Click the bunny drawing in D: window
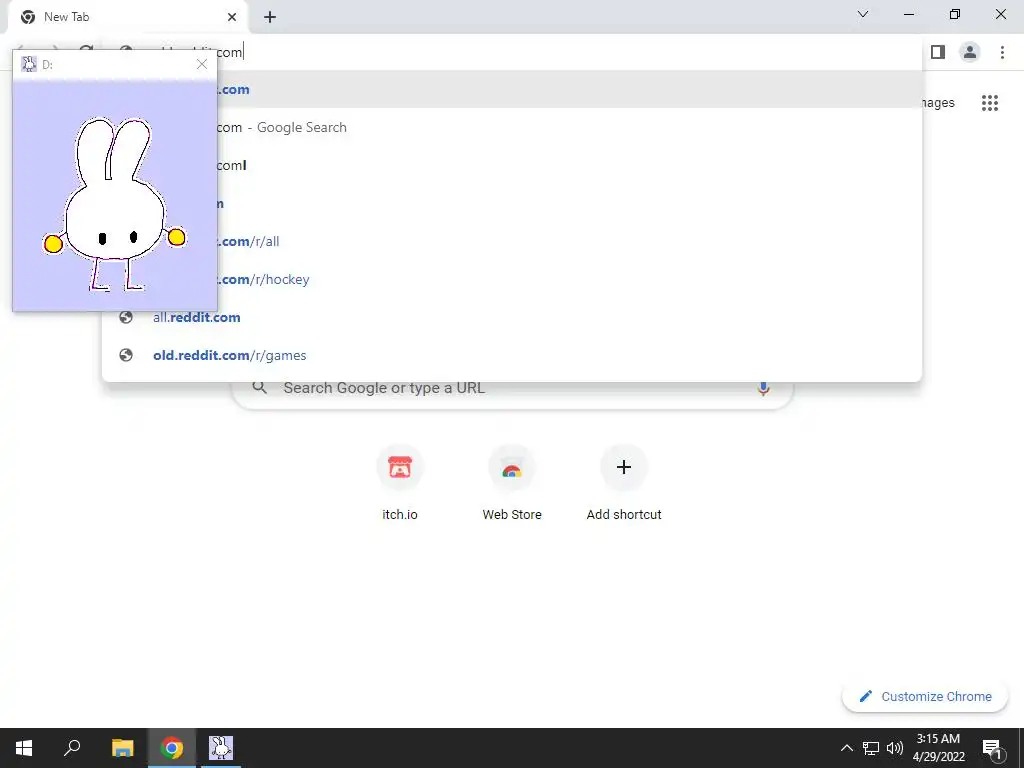1024x768 pixels. tap(114, 204)
